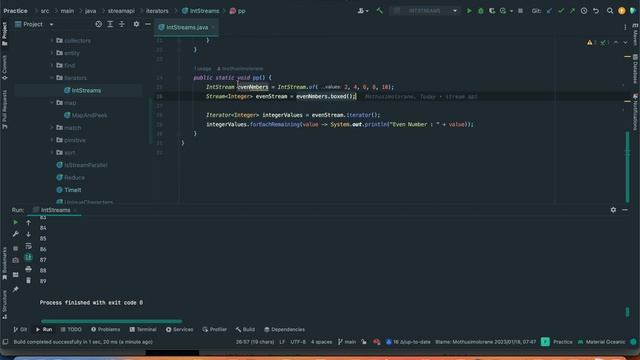
Task: Expand the collectors folder
Action: pyautogui.click(x=52, y=40)
